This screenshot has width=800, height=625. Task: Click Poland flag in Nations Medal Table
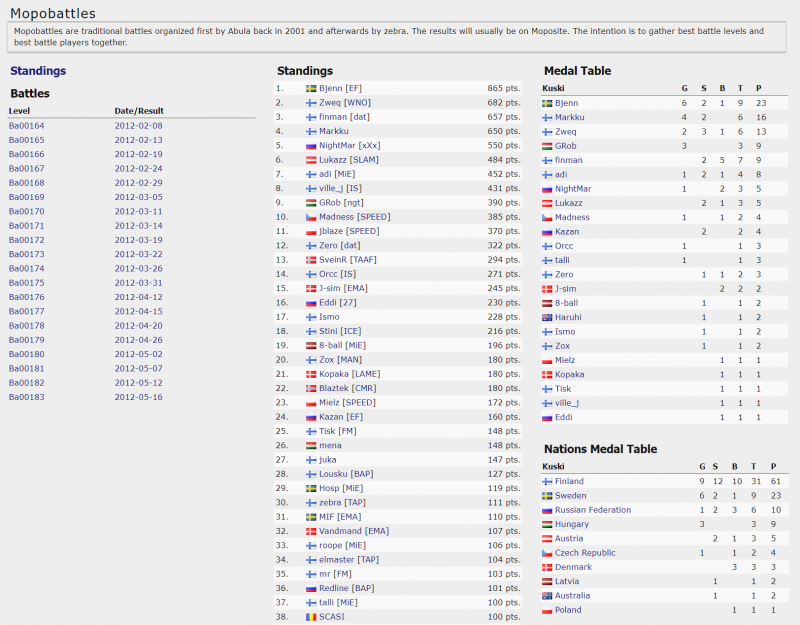pyautogui.click(x=547, y=610)
